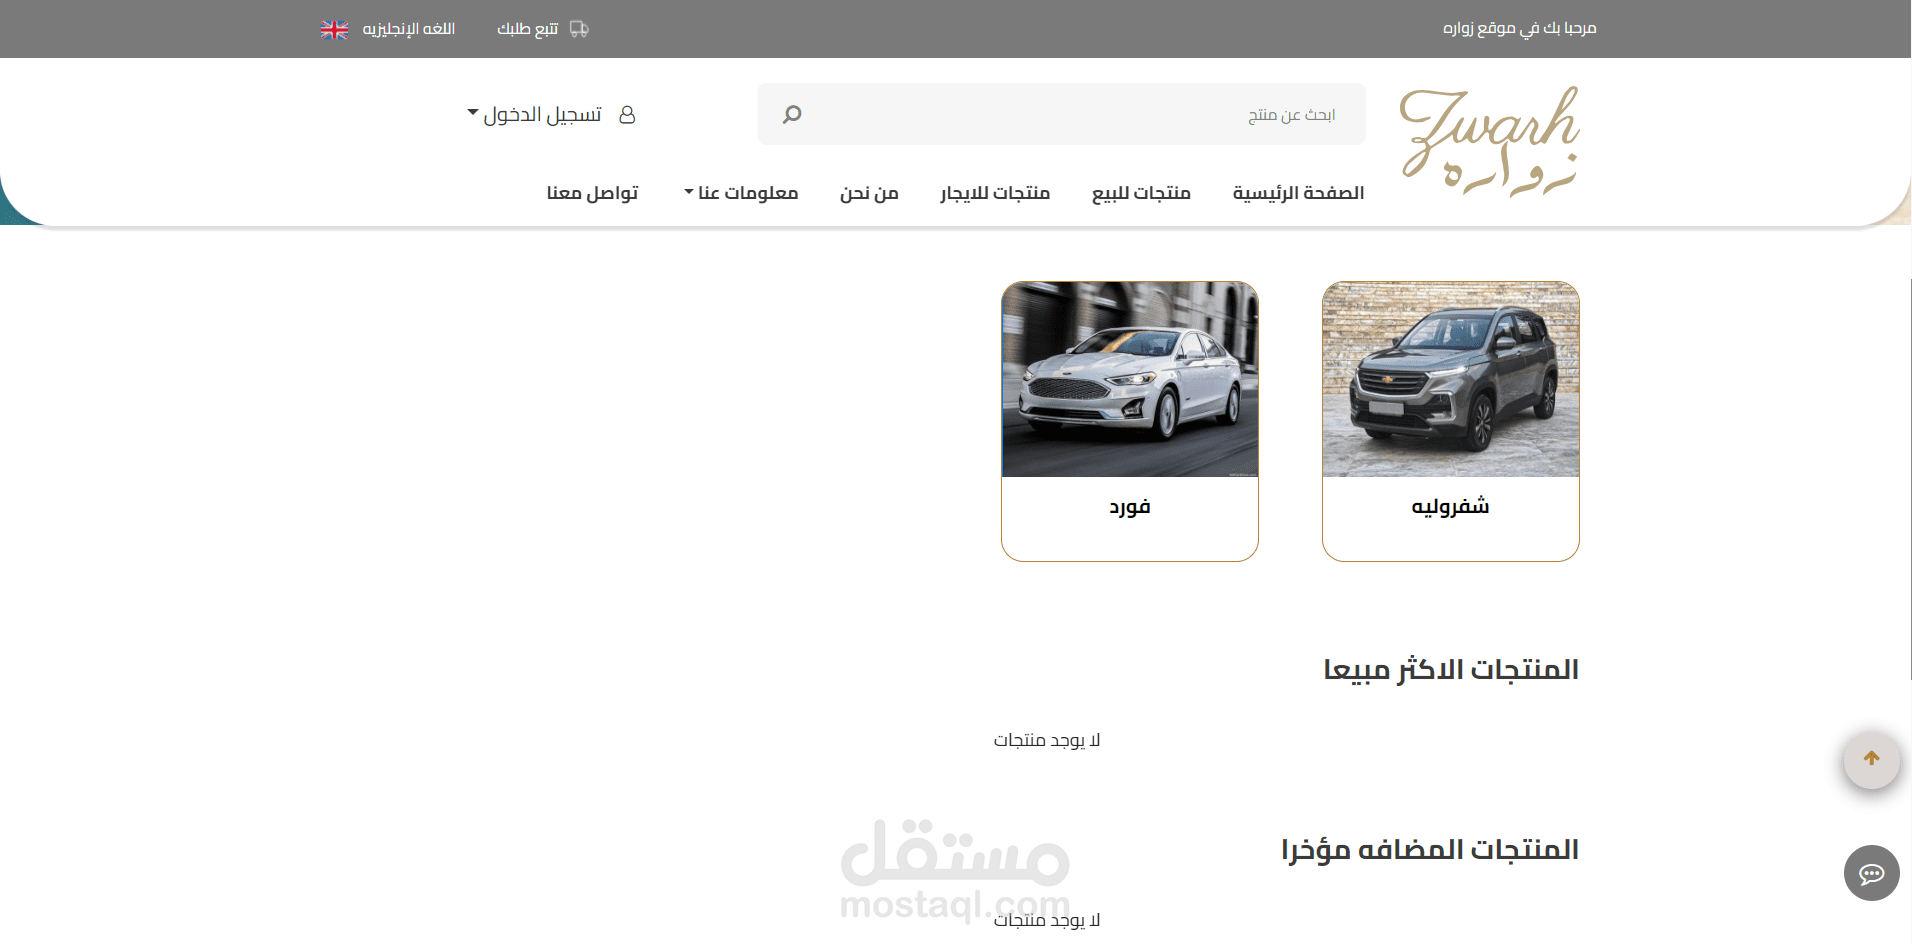Click the مرحبا بك في موقع زواره text
Screen dimensions: 1912x944
click(1519, 28)
